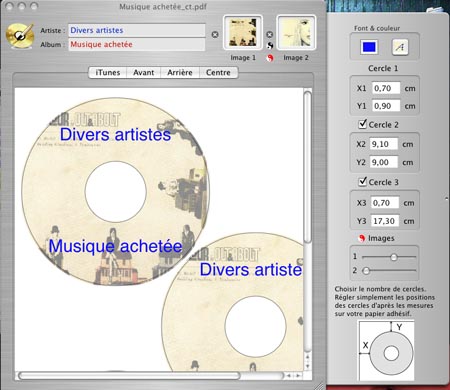Click the "Font & couleur" label
The width and height of the screenshot is (450, 390).
[377, 28]
